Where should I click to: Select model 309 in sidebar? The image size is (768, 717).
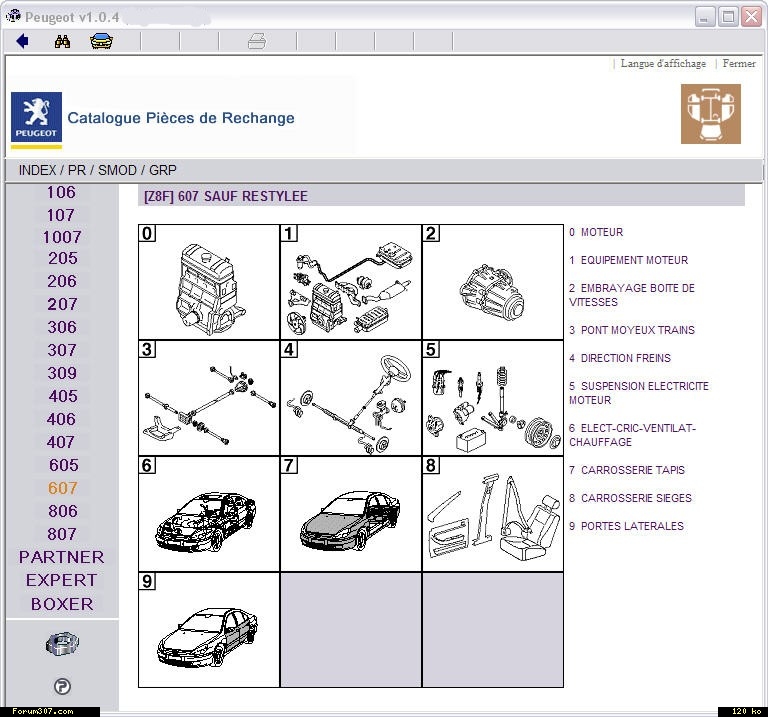(x=62, y=373)
